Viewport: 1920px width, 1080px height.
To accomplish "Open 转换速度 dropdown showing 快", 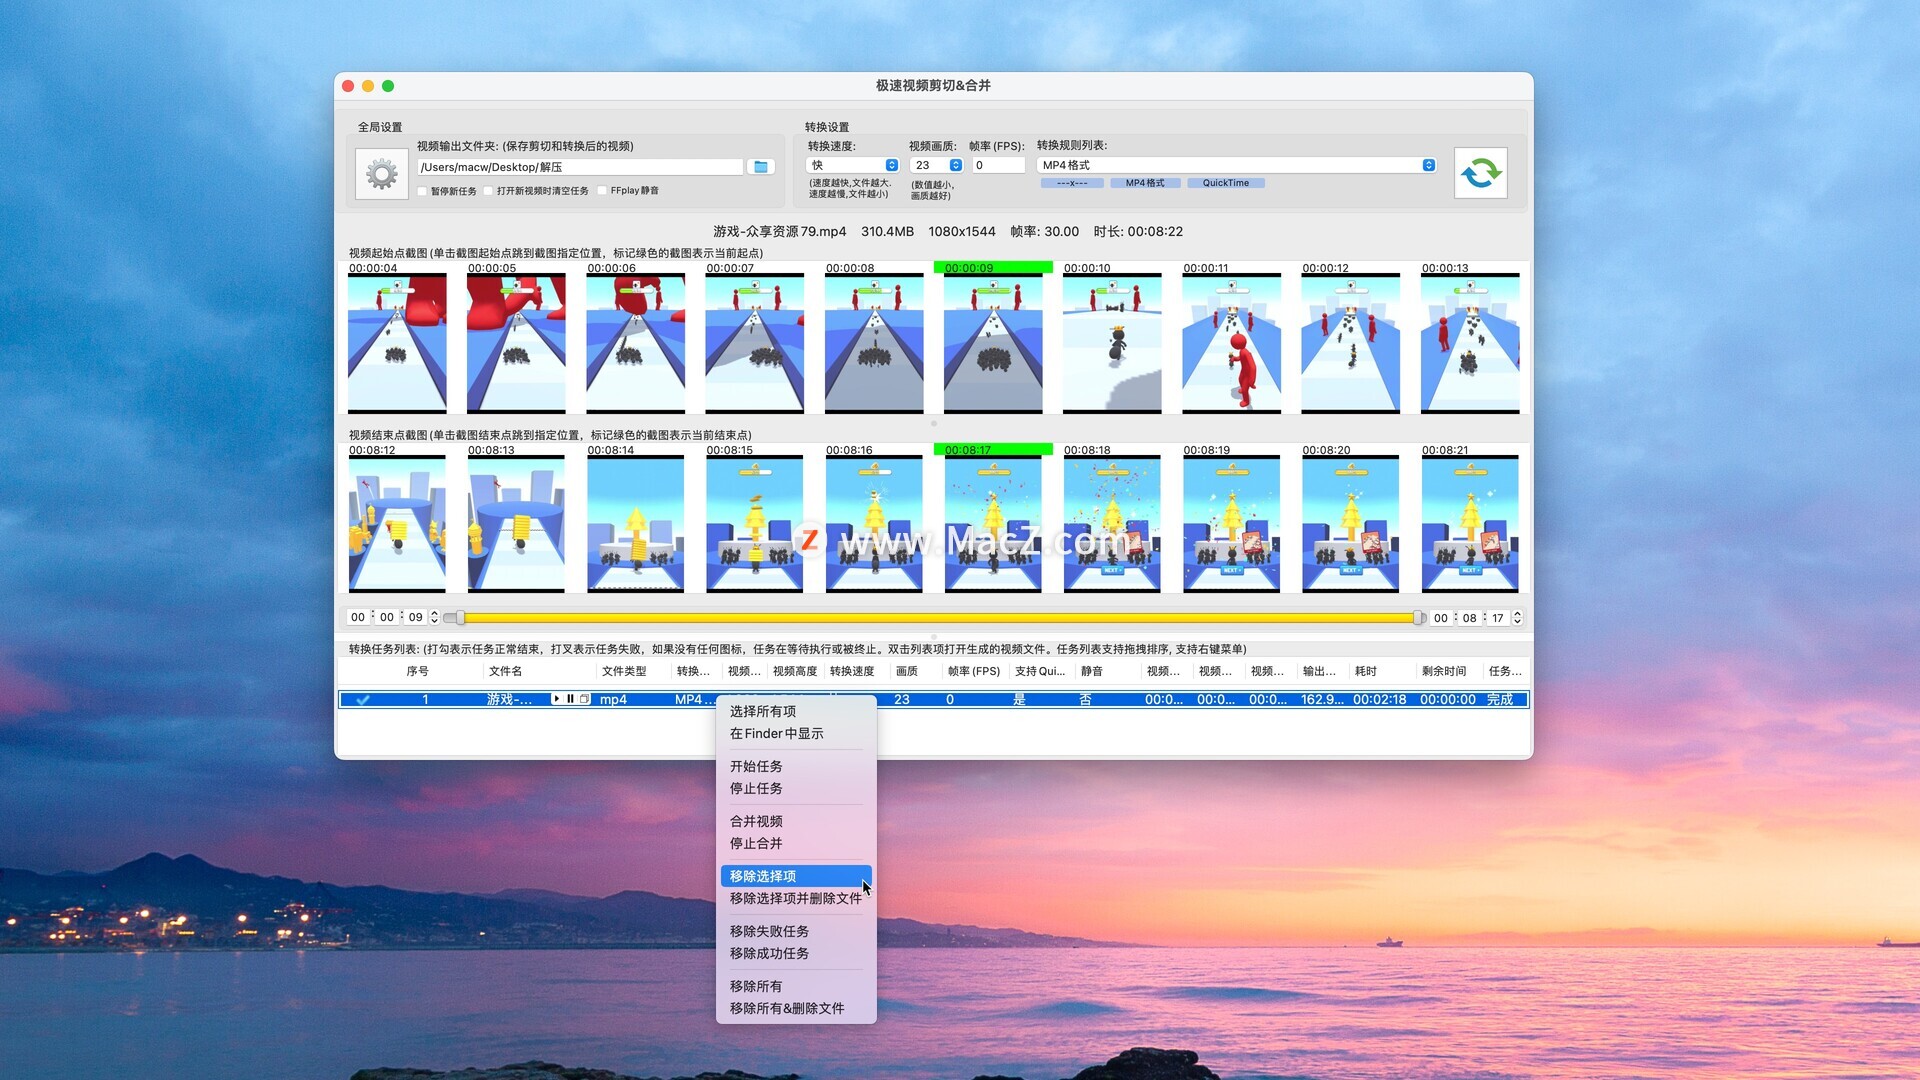I will pos(853,165).
